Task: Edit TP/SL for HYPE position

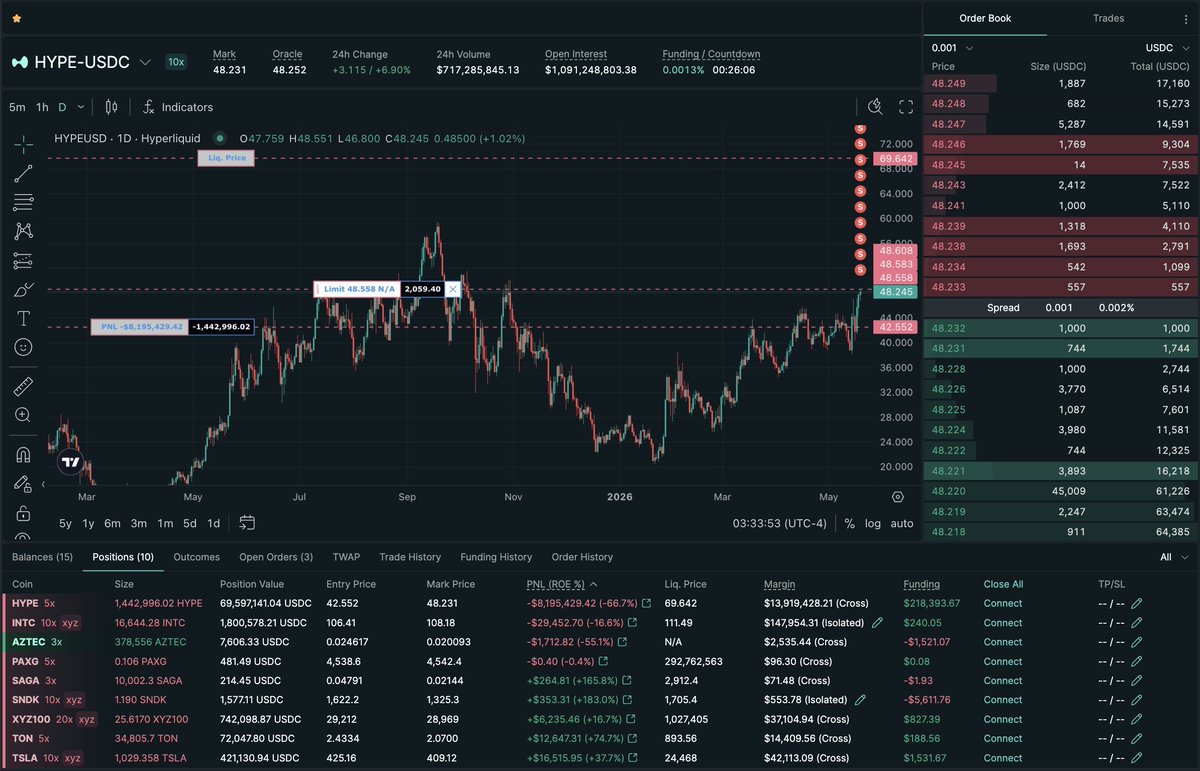Action: tap(1136, 604)
